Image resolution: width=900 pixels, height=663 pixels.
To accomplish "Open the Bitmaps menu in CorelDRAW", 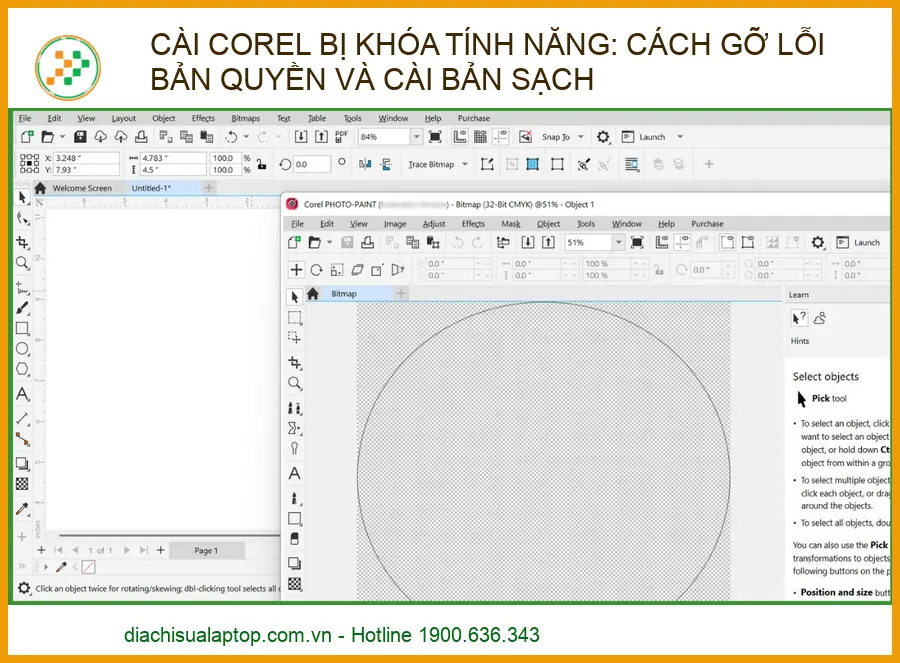I will [x=245, y=118].
